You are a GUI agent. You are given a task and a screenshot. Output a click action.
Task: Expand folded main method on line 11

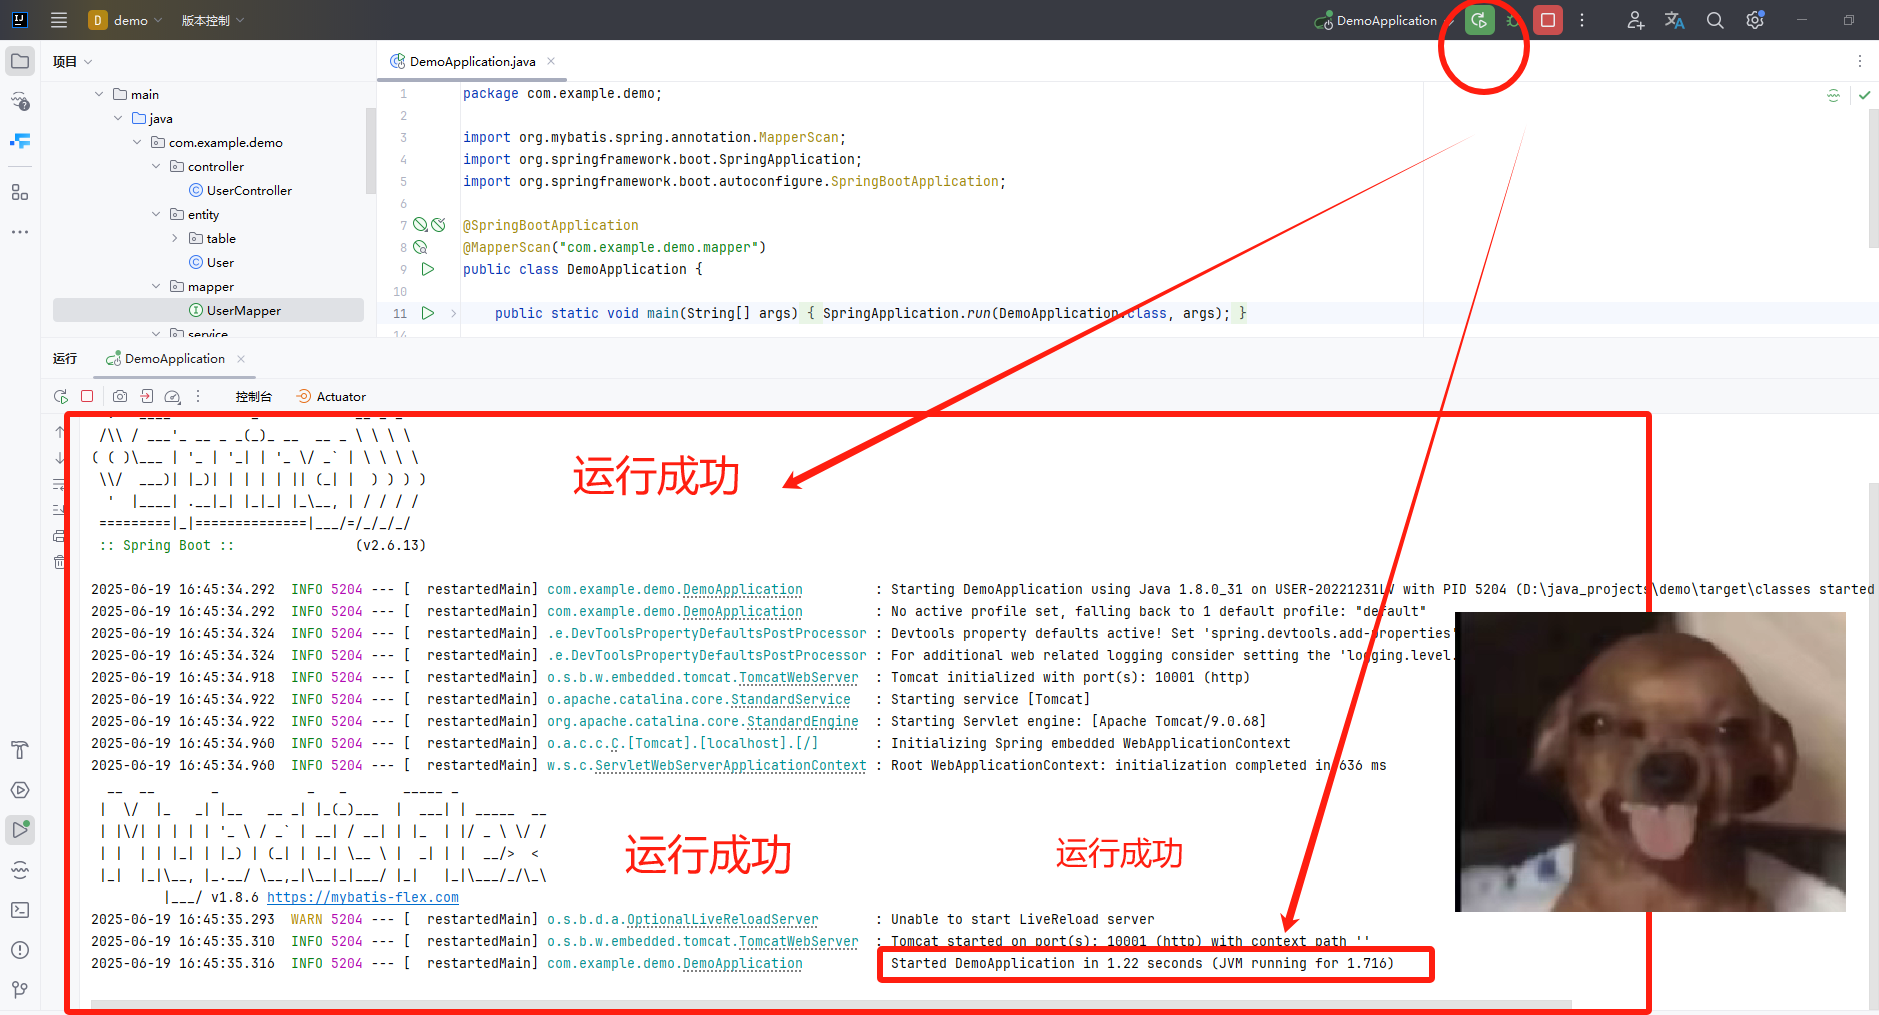click(x=453, y=313)
